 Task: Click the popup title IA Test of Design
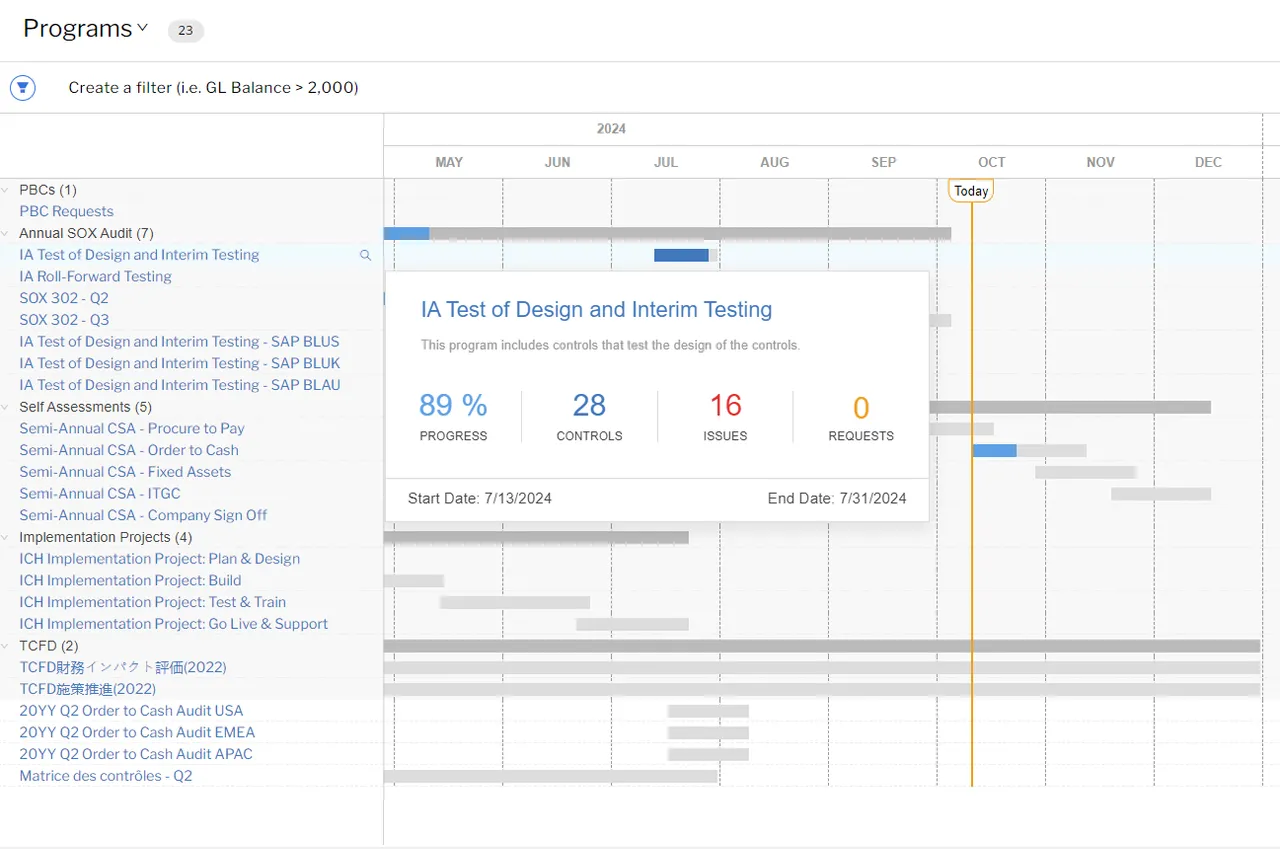click(596, 310)
